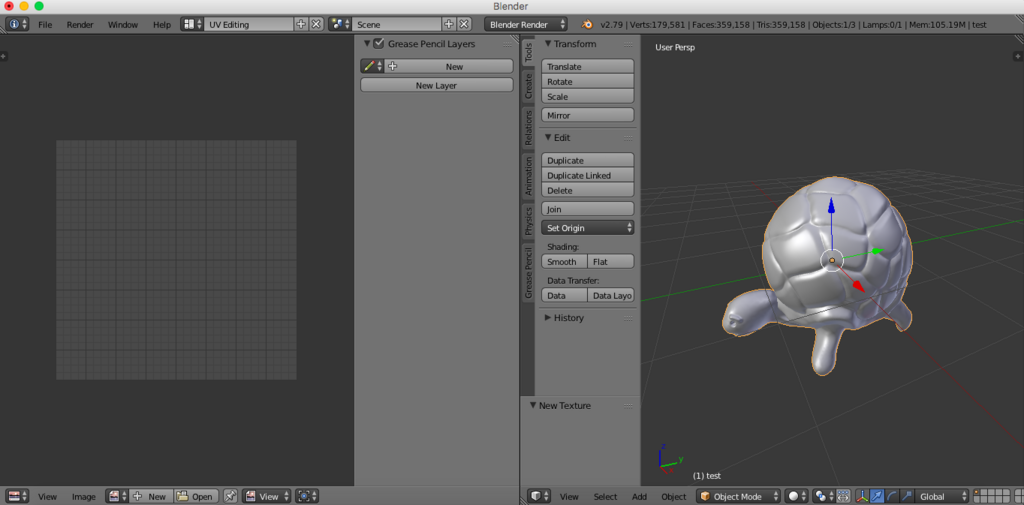
Task: Open the viewport shading sphere selector
Action: pyautogui.click(x=796, y=497)
